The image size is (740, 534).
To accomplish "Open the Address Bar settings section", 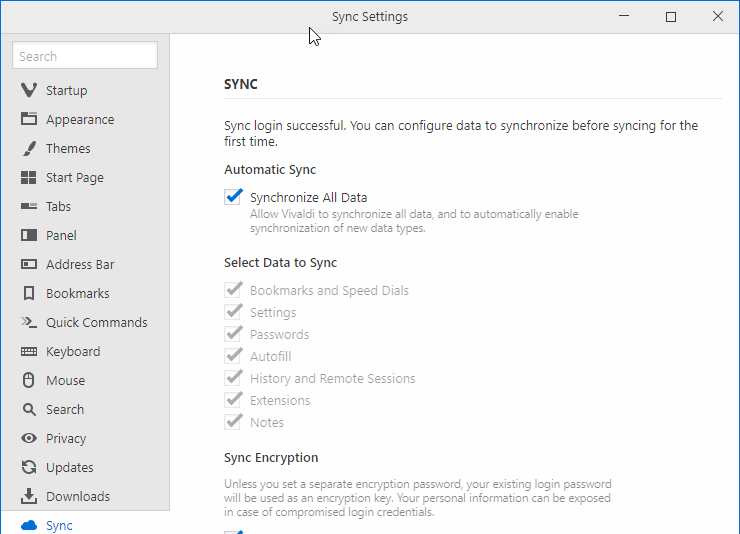I will coord(80,265).
